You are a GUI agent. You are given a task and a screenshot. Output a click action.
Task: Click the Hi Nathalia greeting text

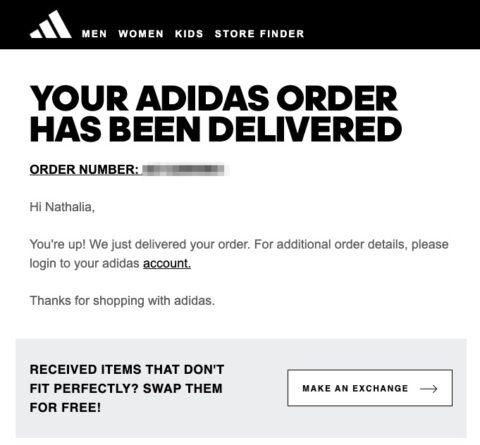coord(62,207)
